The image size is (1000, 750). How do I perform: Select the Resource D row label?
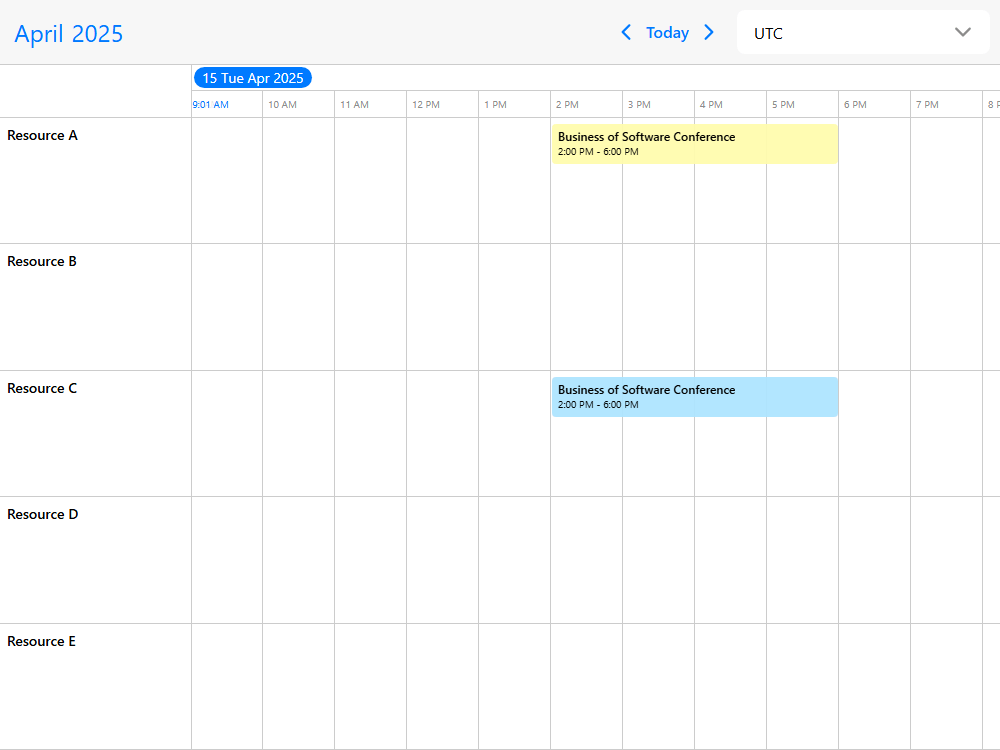tap(43, 514)
